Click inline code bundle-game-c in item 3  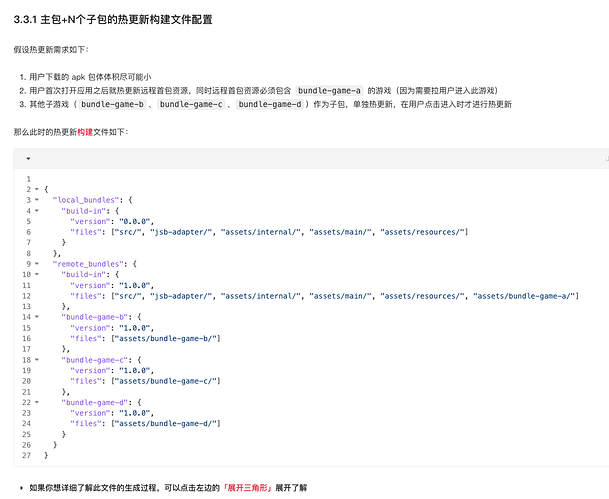click(191, 104)
